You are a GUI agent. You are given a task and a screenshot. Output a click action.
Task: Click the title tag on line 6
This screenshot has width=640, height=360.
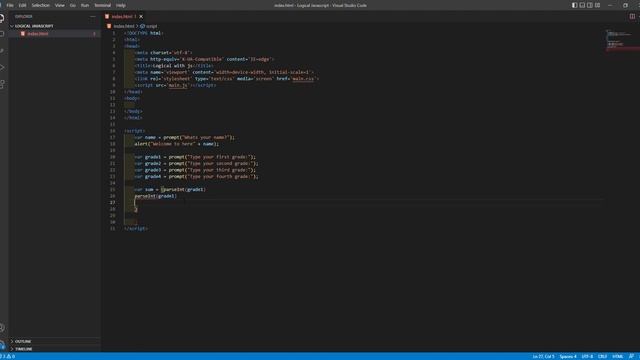[x=174, y=66]
